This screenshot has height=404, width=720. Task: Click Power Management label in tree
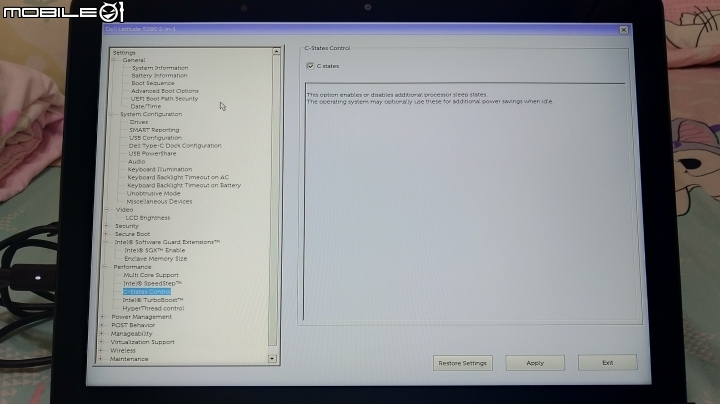pyautogui.click(x=141, y=317)
